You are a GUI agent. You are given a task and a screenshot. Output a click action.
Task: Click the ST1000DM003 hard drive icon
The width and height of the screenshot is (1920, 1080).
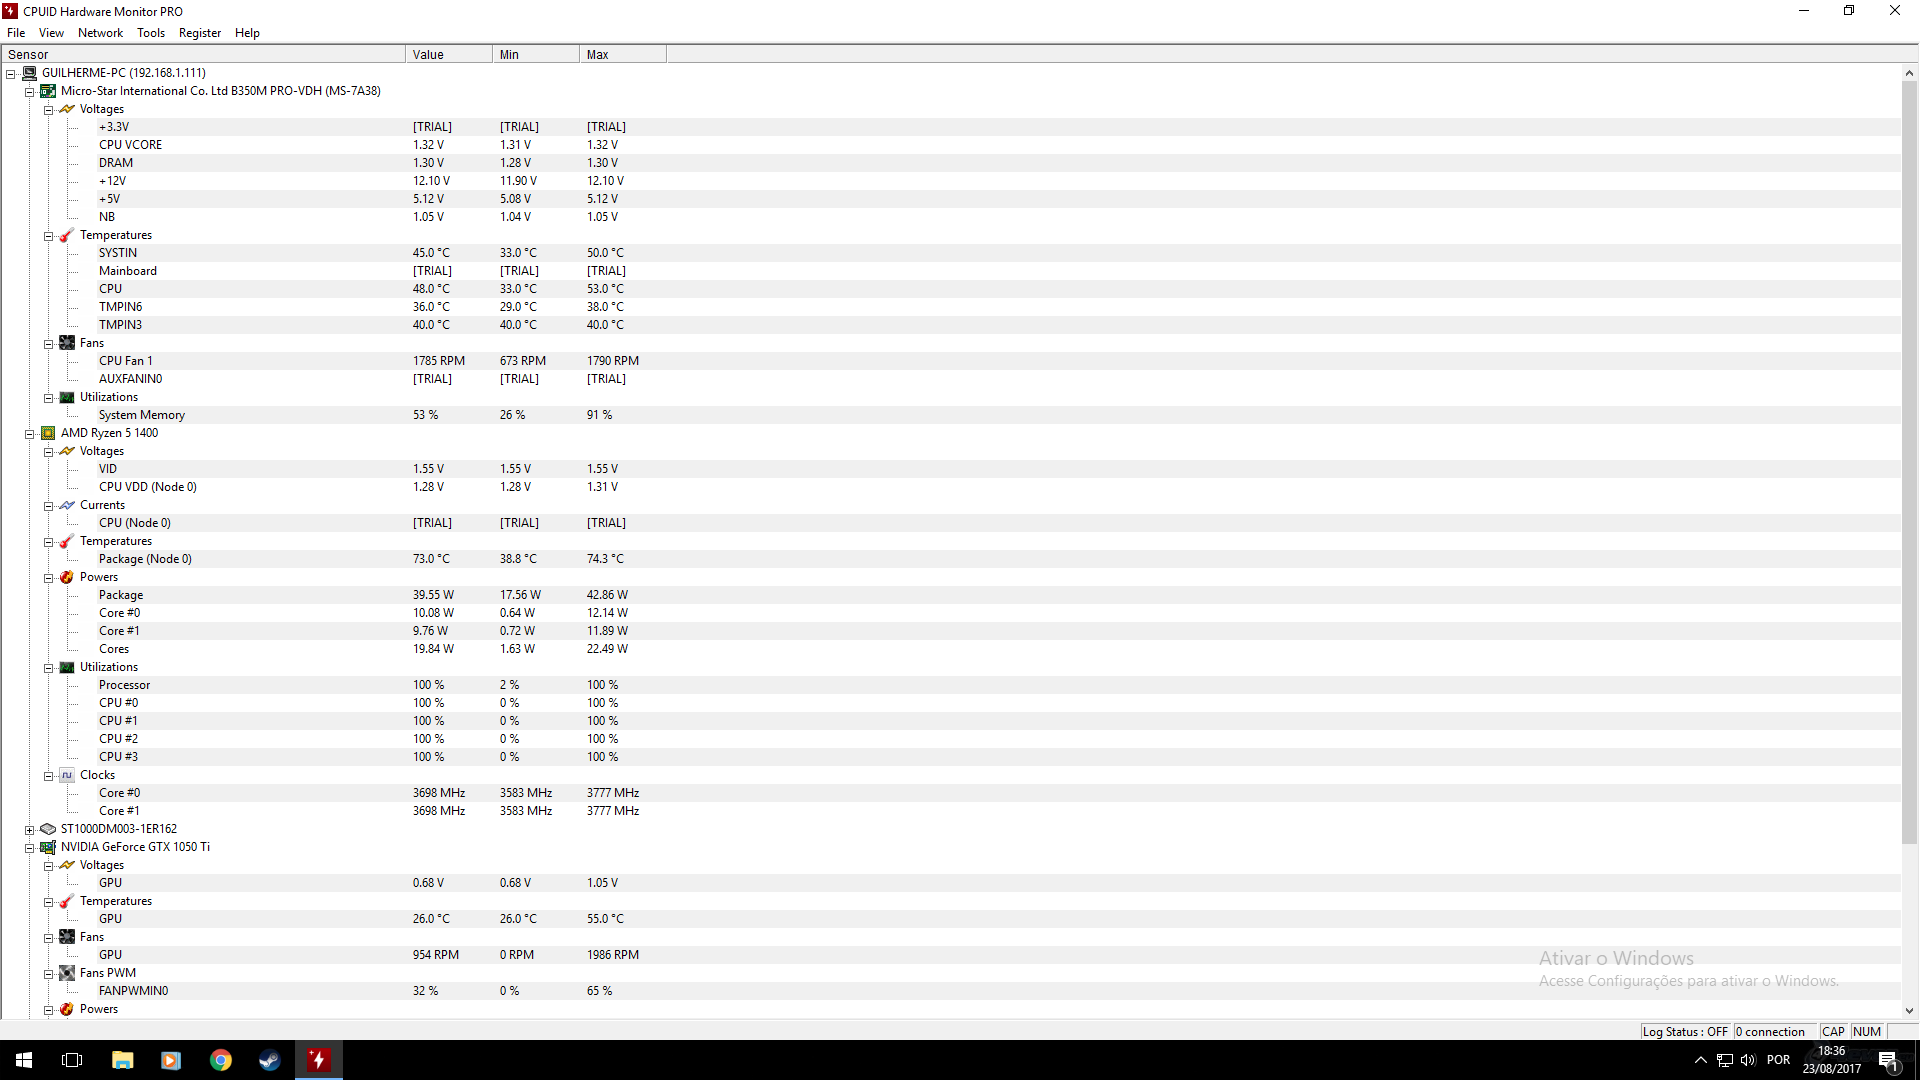tap(48, 829)
